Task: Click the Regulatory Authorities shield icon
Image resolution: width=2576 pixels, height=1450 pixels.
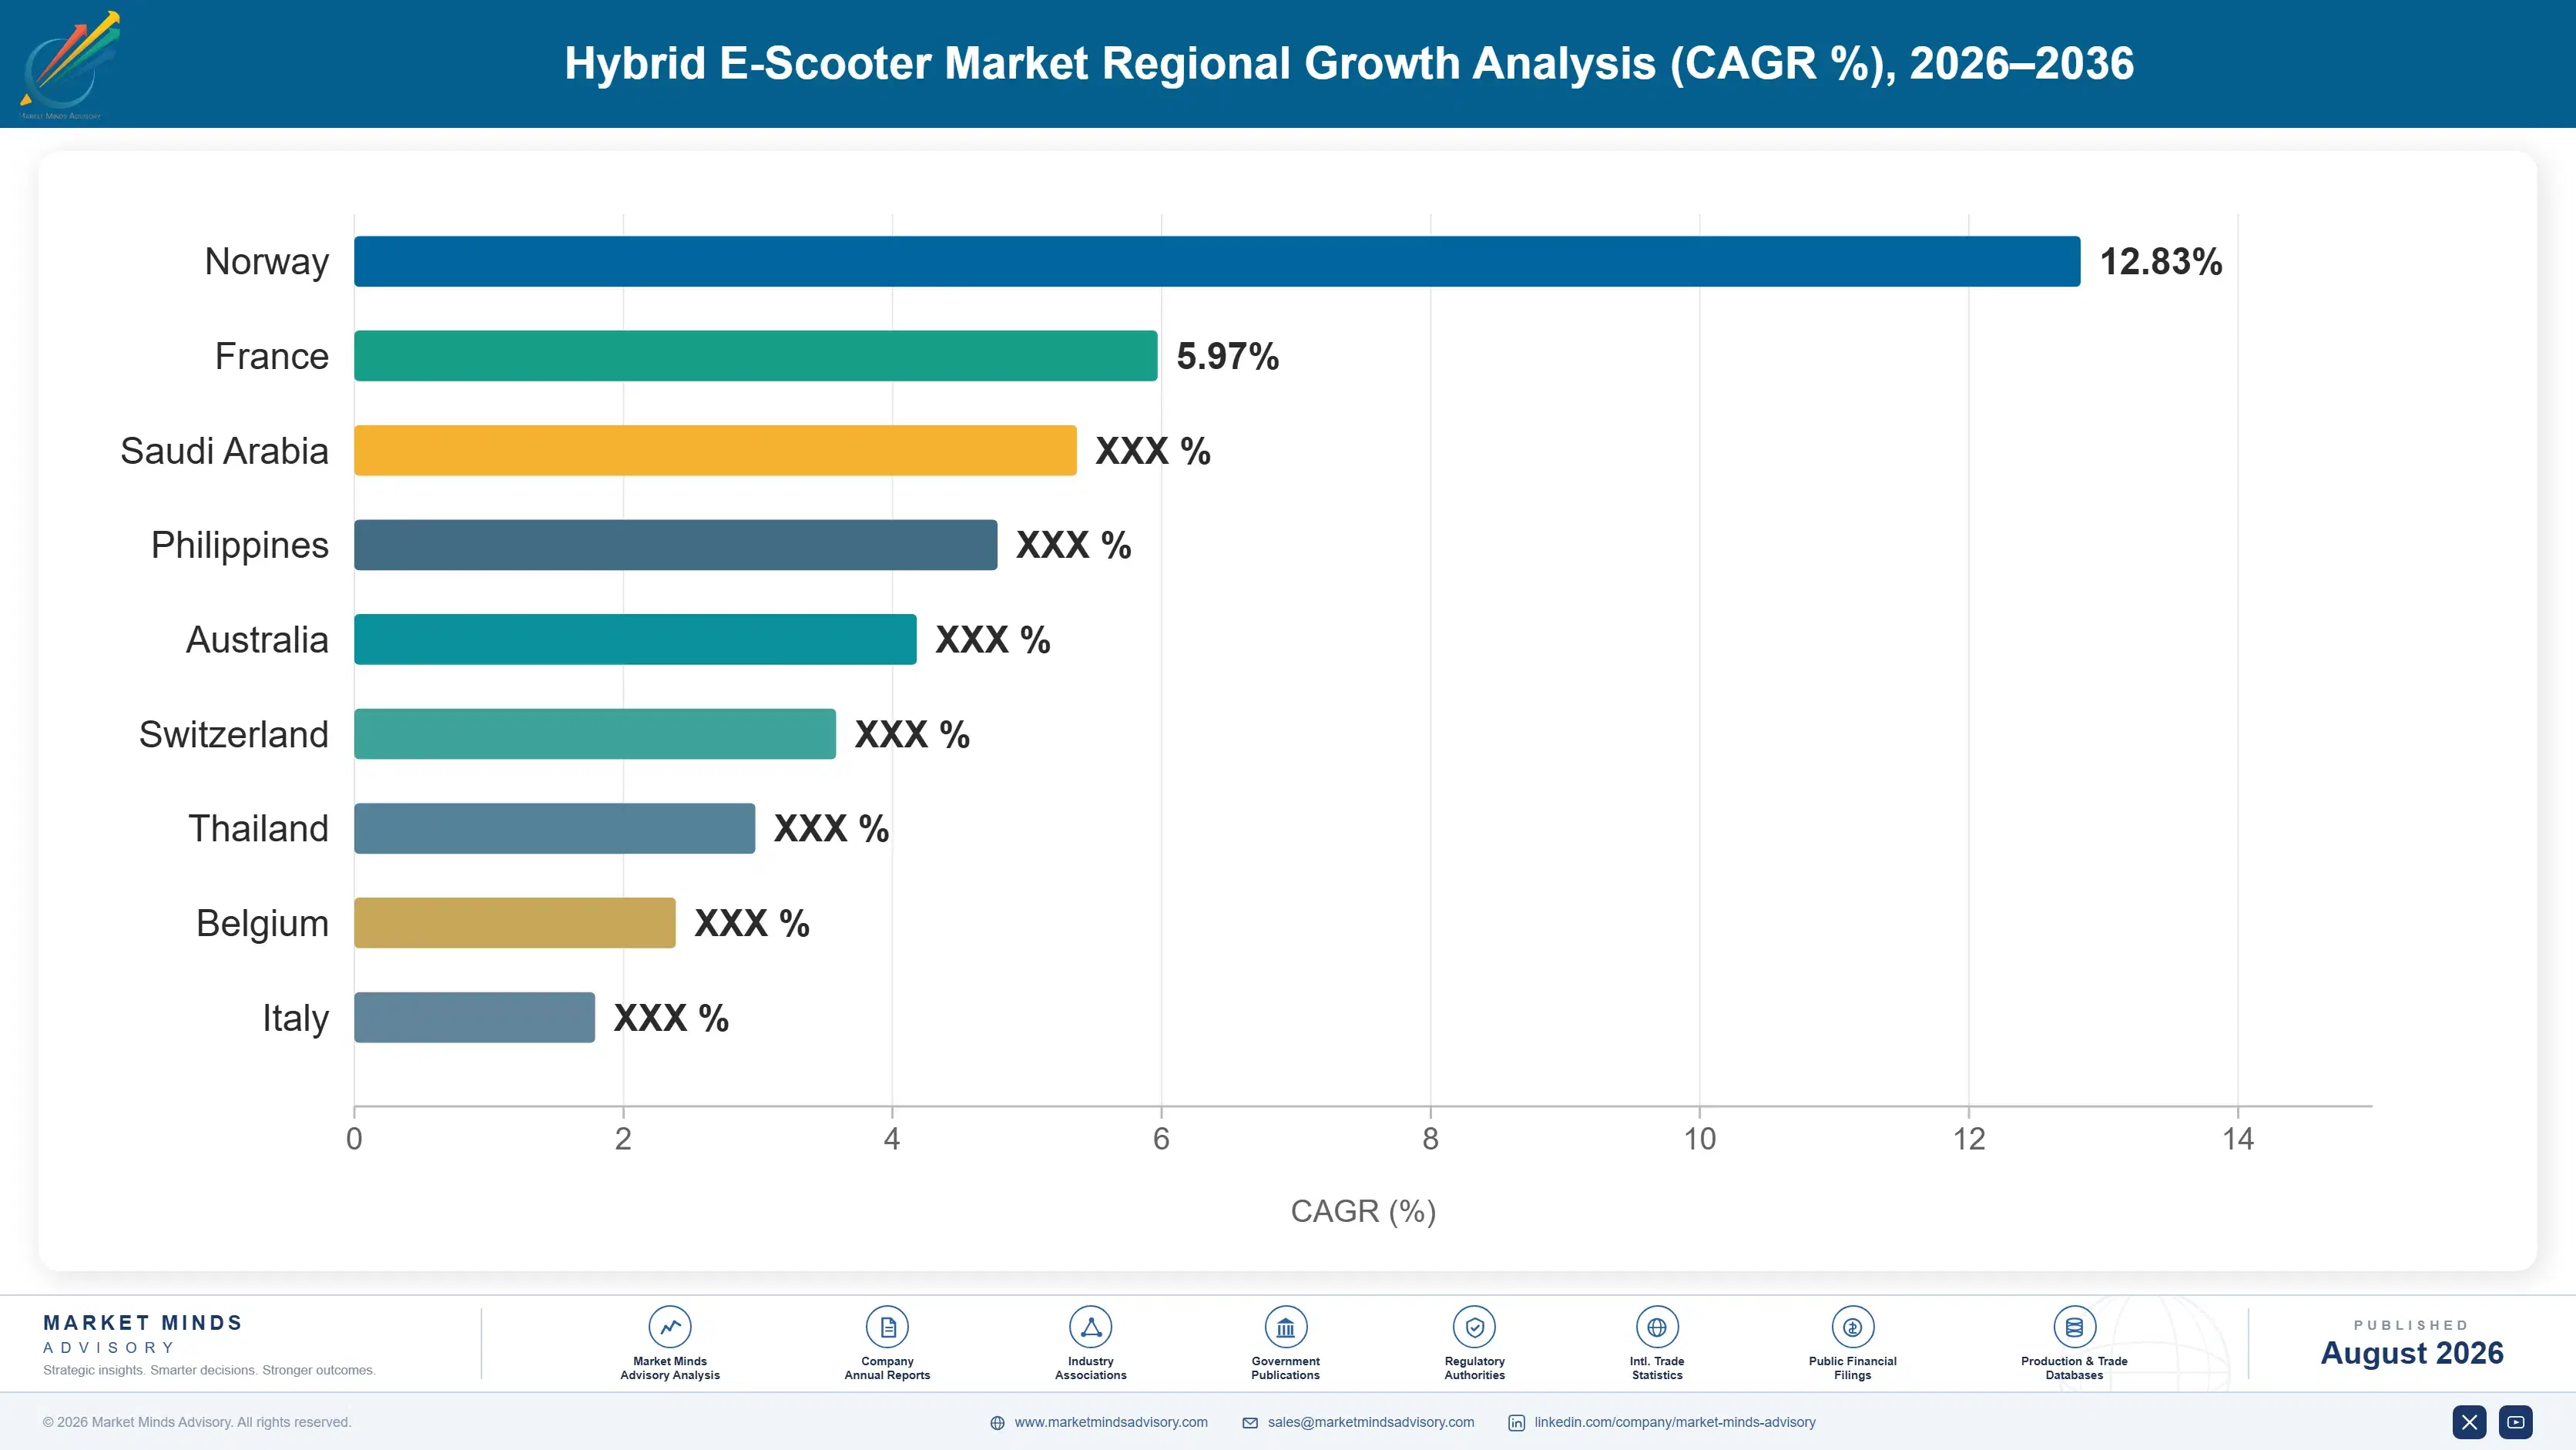Action: 1474,1327
